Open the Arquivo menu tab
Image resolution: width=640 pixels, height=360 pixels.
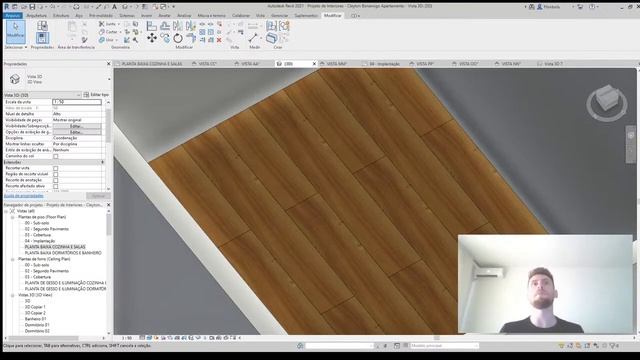[x=13, y=16]
